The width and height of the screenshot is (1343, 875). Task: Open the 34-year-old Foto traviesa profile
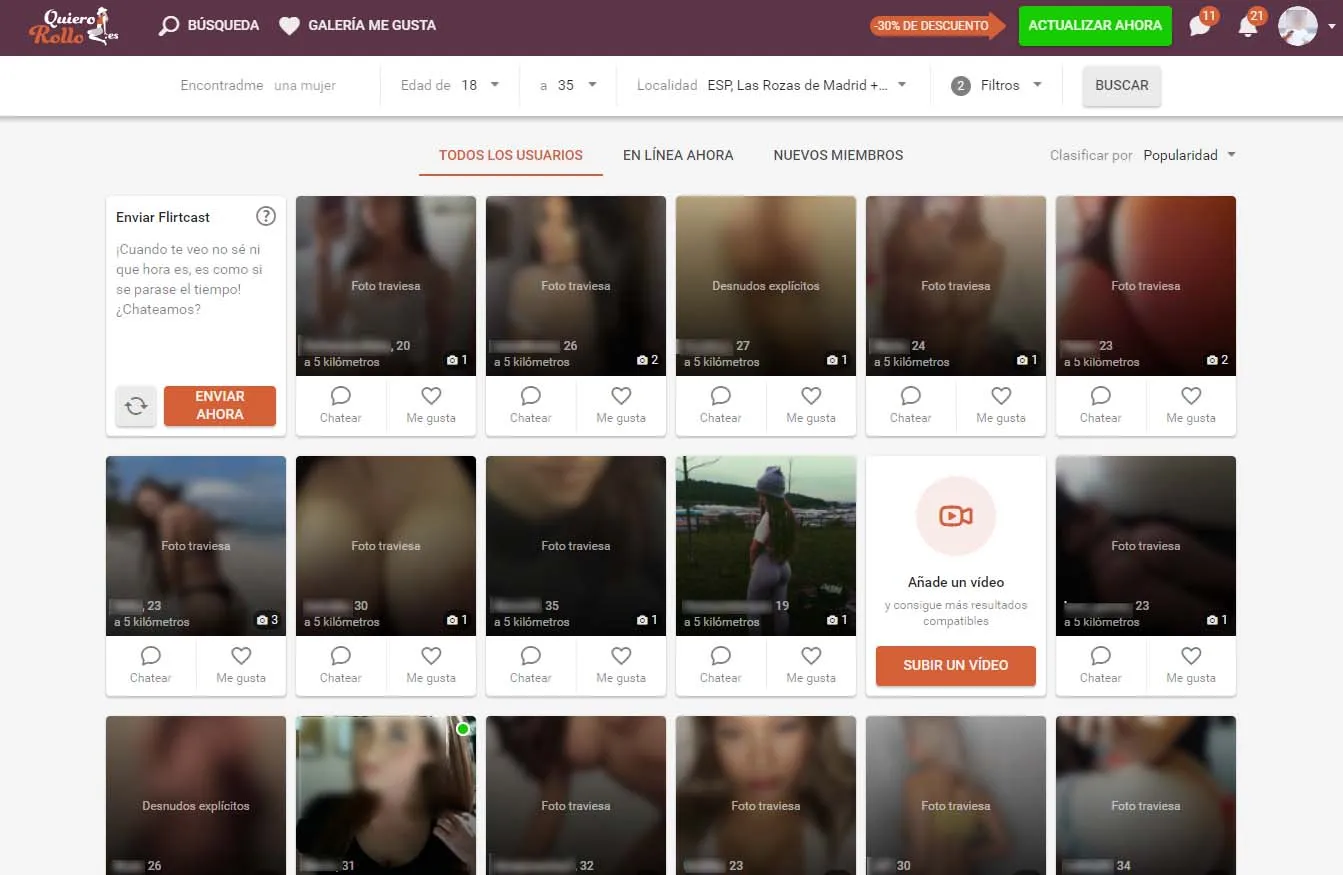pos(1146,795)
